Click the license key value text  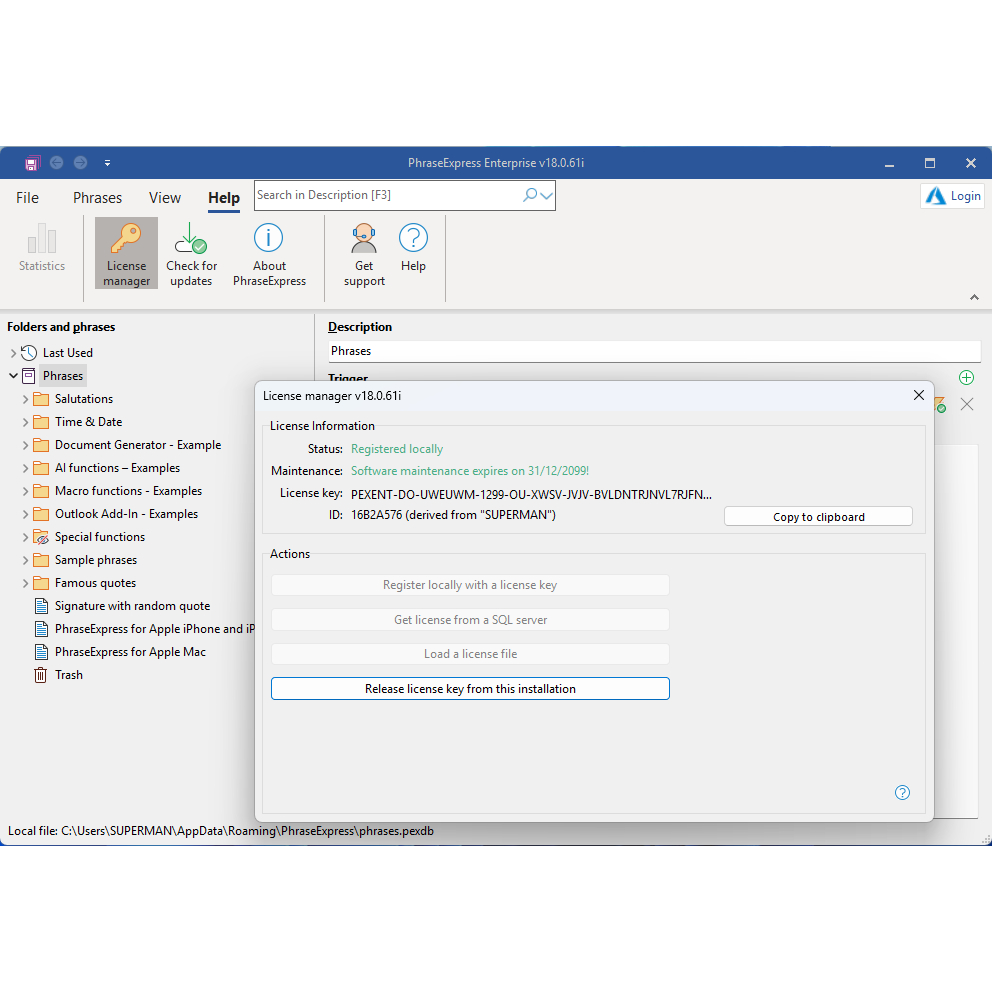(531, 495)
